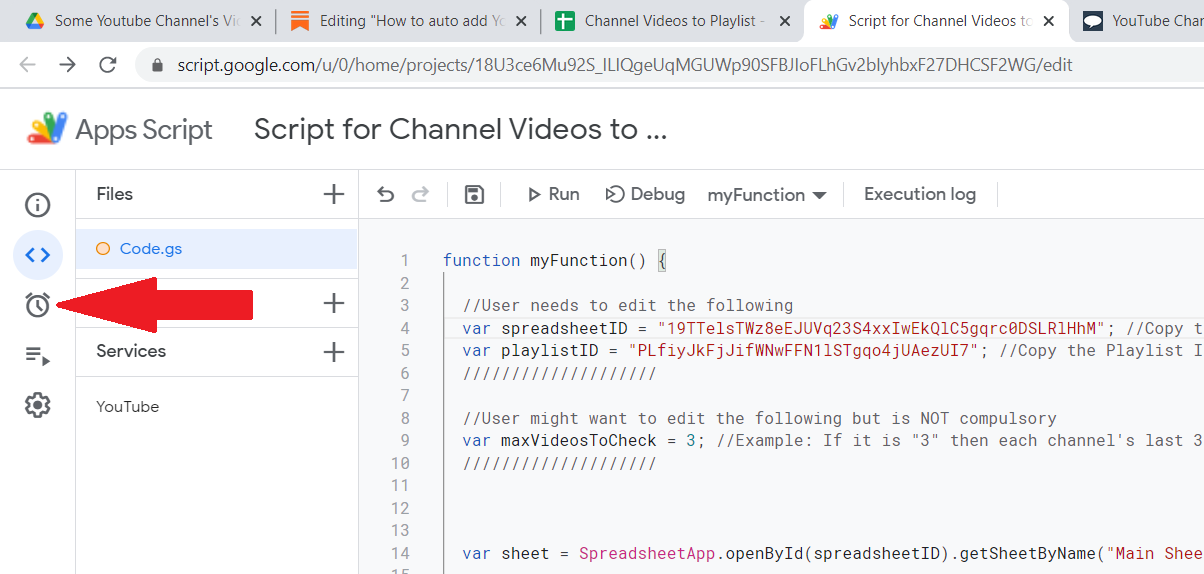Go forward using browser forward arrow
The width and height of the screenshot is (1204, 574).
(67, 65)
